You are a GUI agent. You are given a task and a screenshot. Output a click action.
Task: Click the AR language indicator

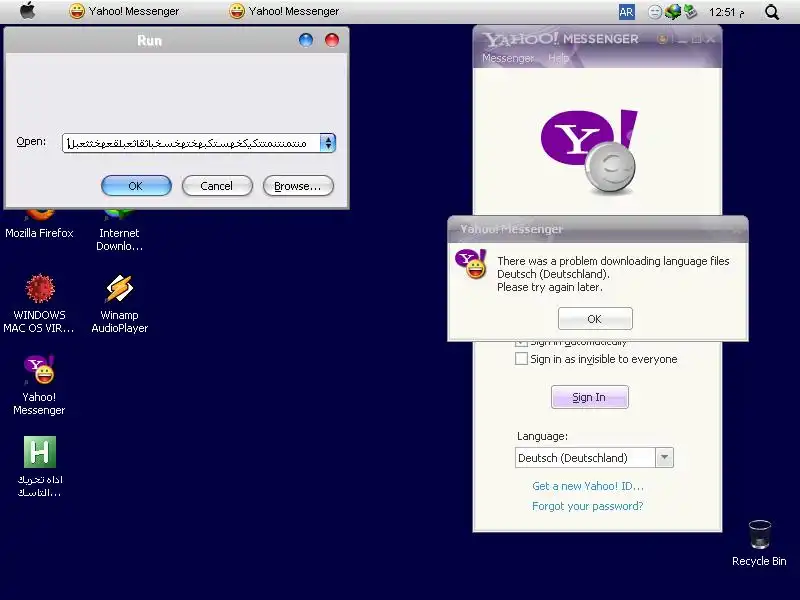point(627,12)
